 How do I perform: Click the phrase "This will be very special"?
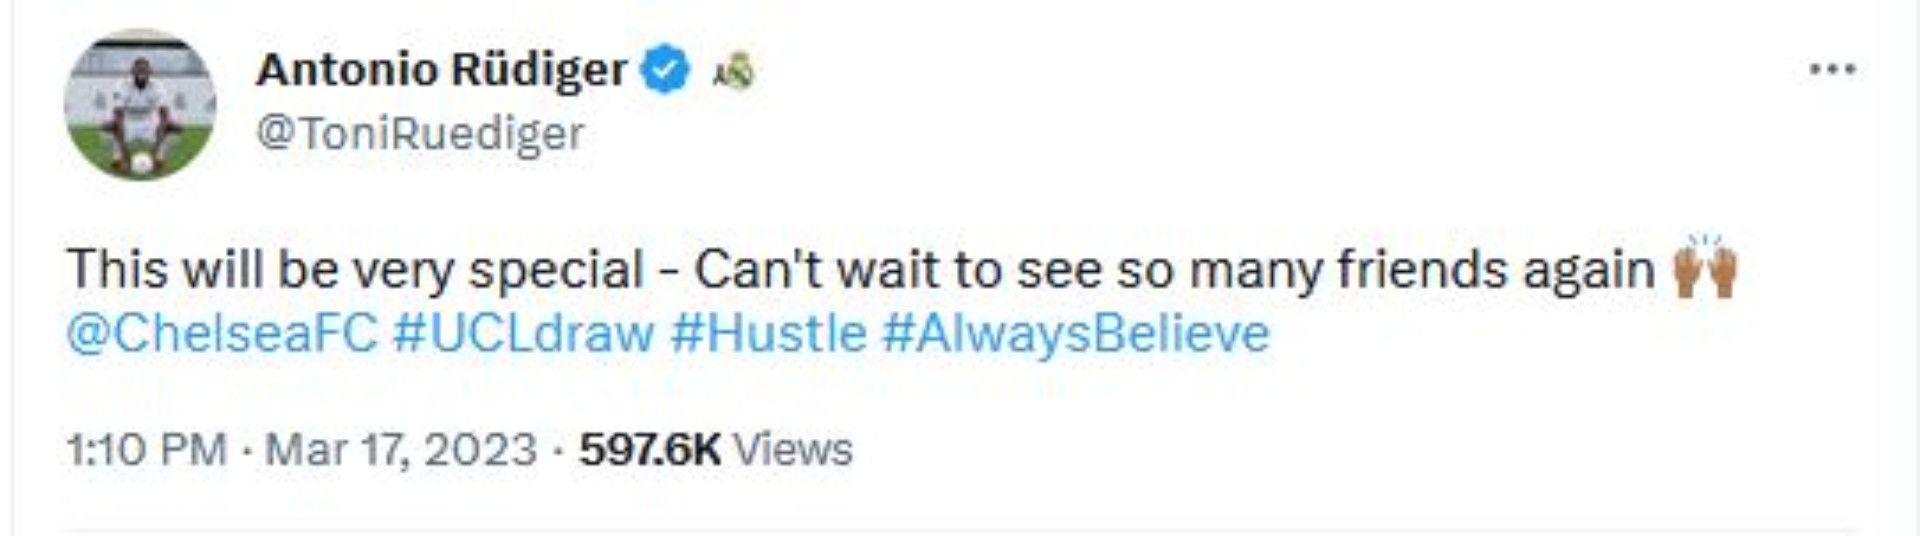[x=355, y=270]
